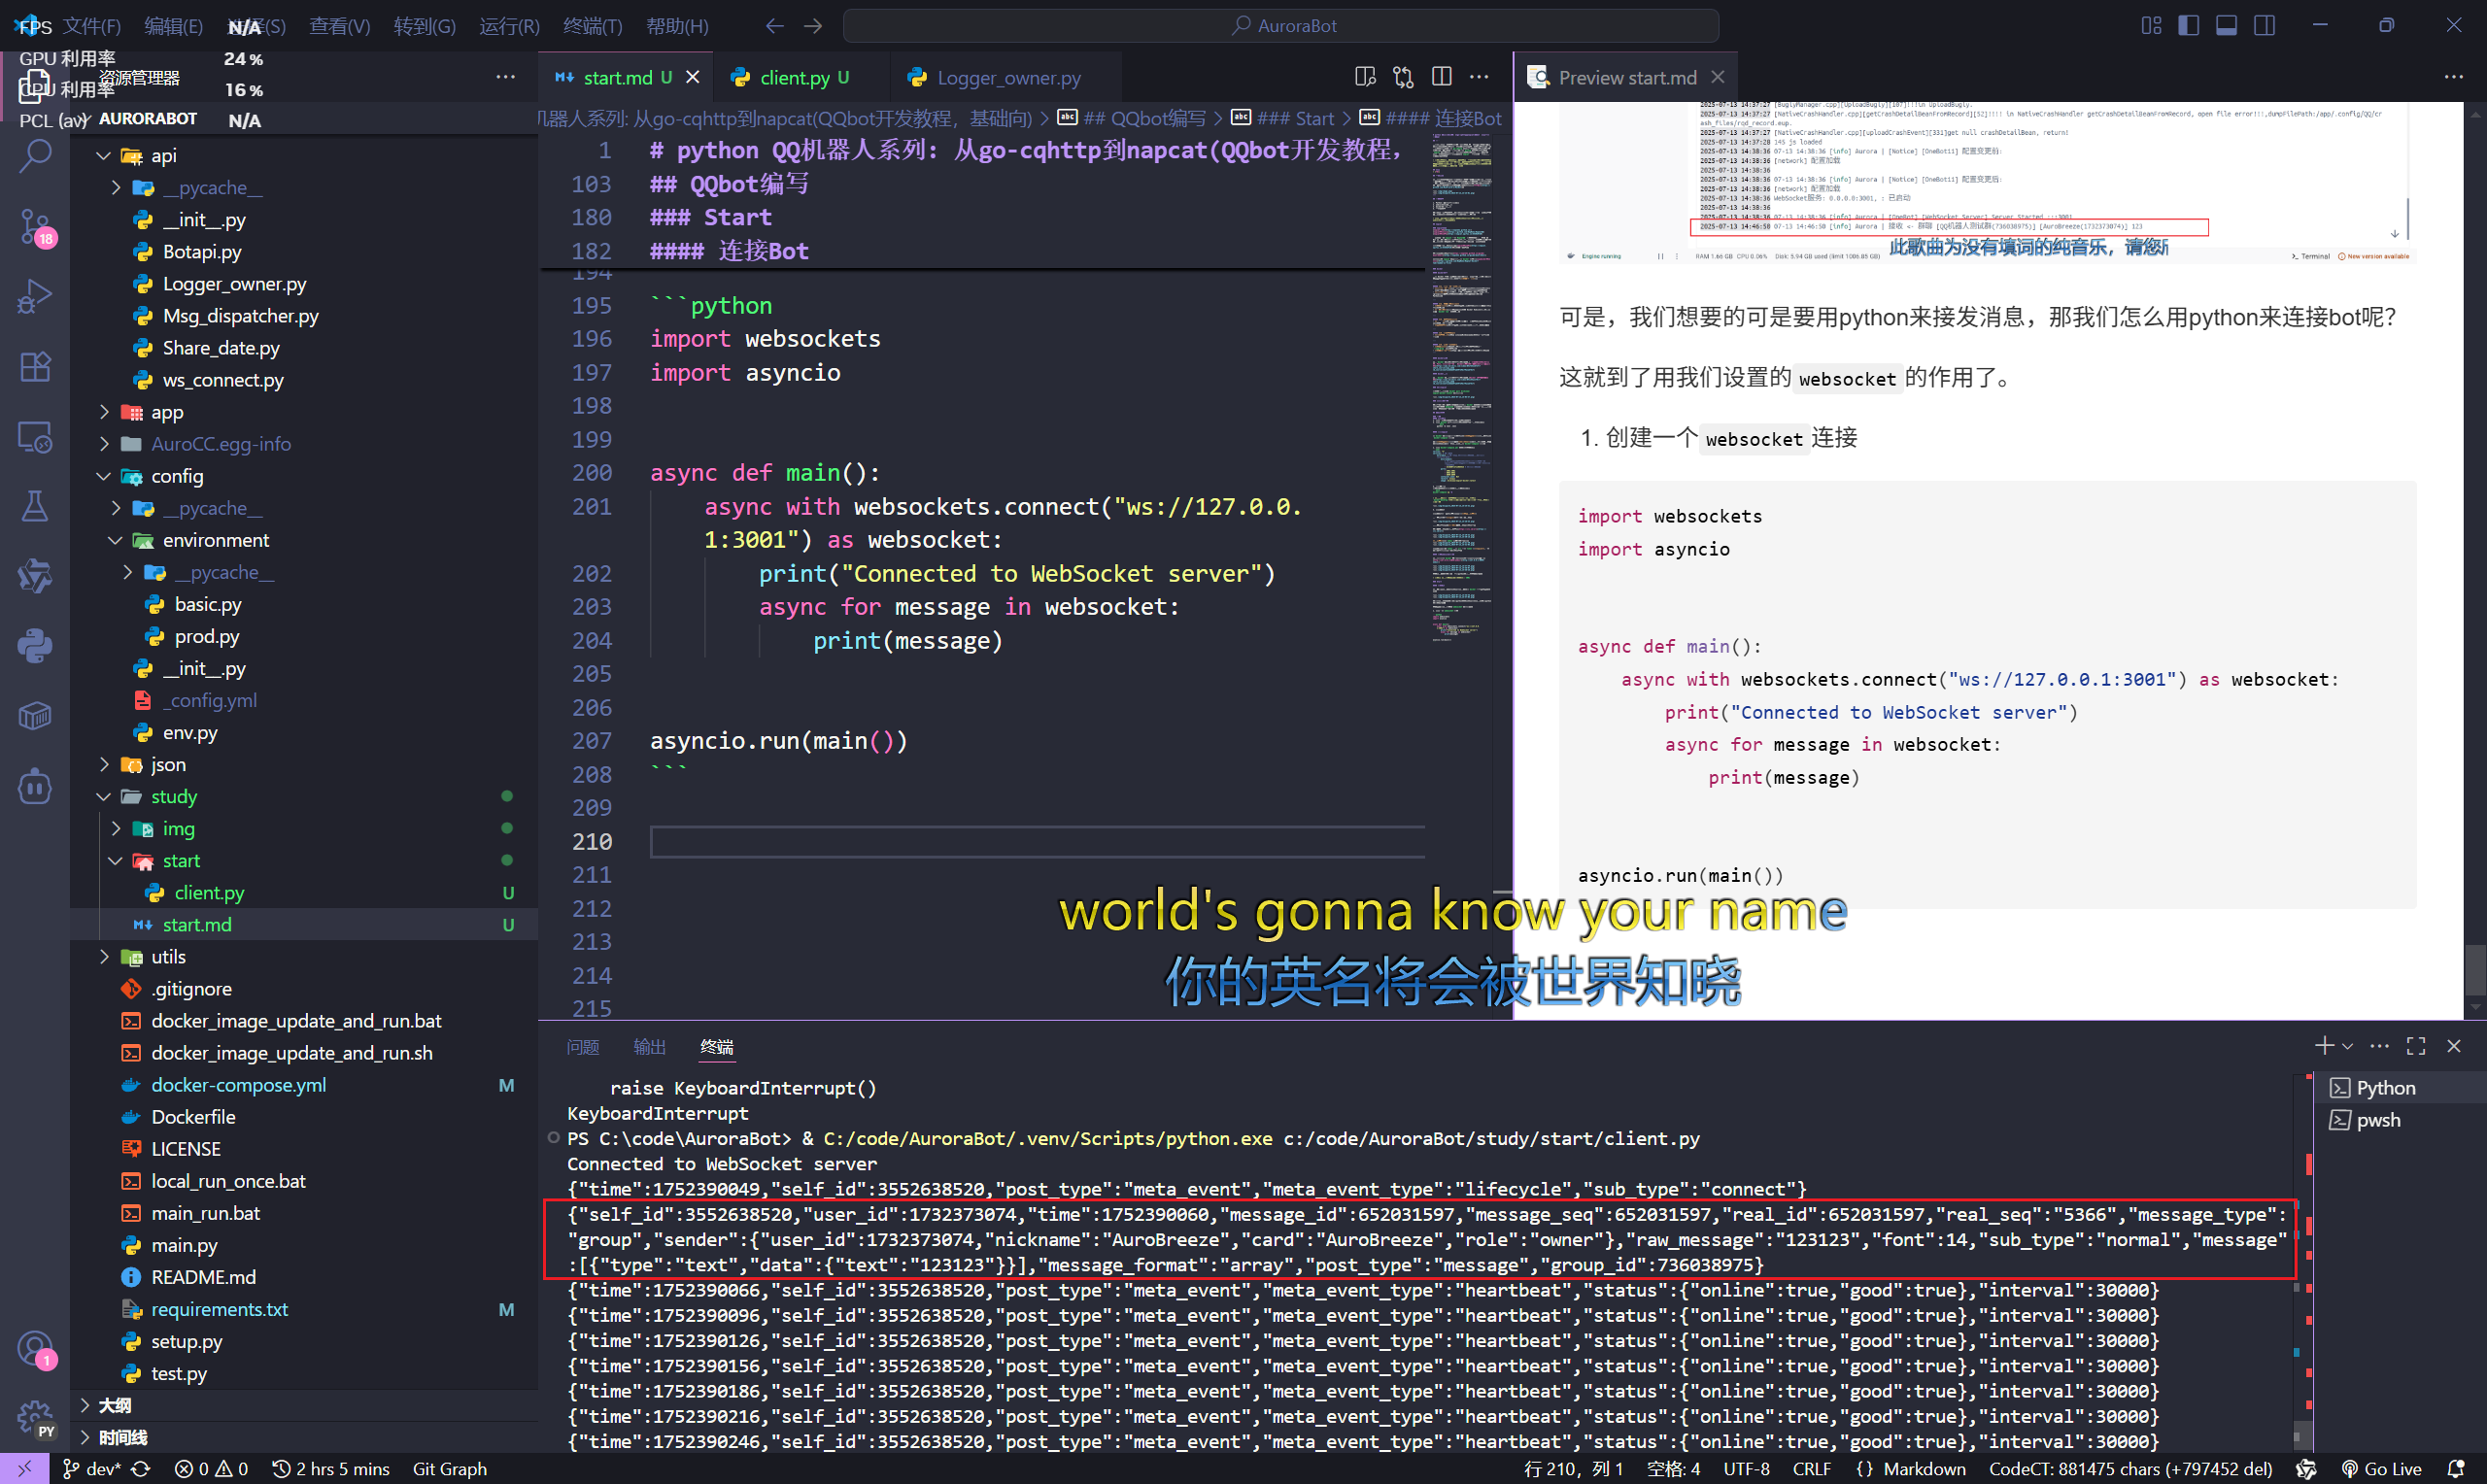Open the Search view in the activity bar
The height and width of the screenshot is (1484, 2487).
pyautogui.click(x=36, y=157)
